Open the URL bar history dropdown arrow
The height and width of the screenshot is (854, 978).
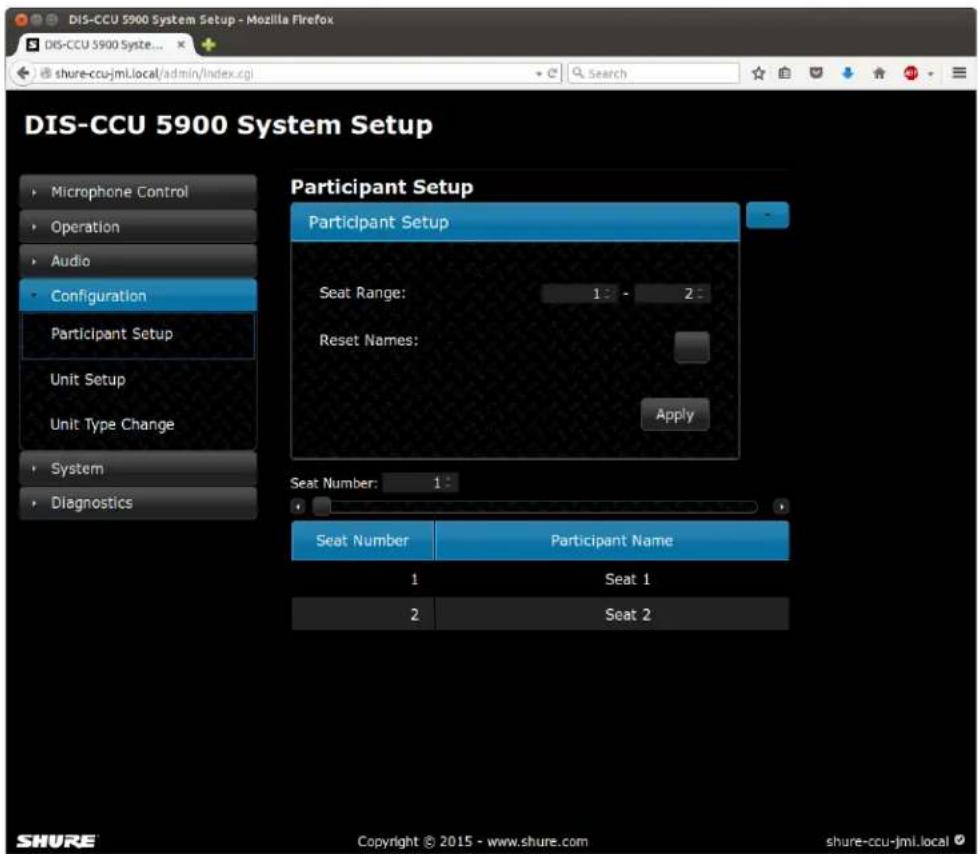539,74
